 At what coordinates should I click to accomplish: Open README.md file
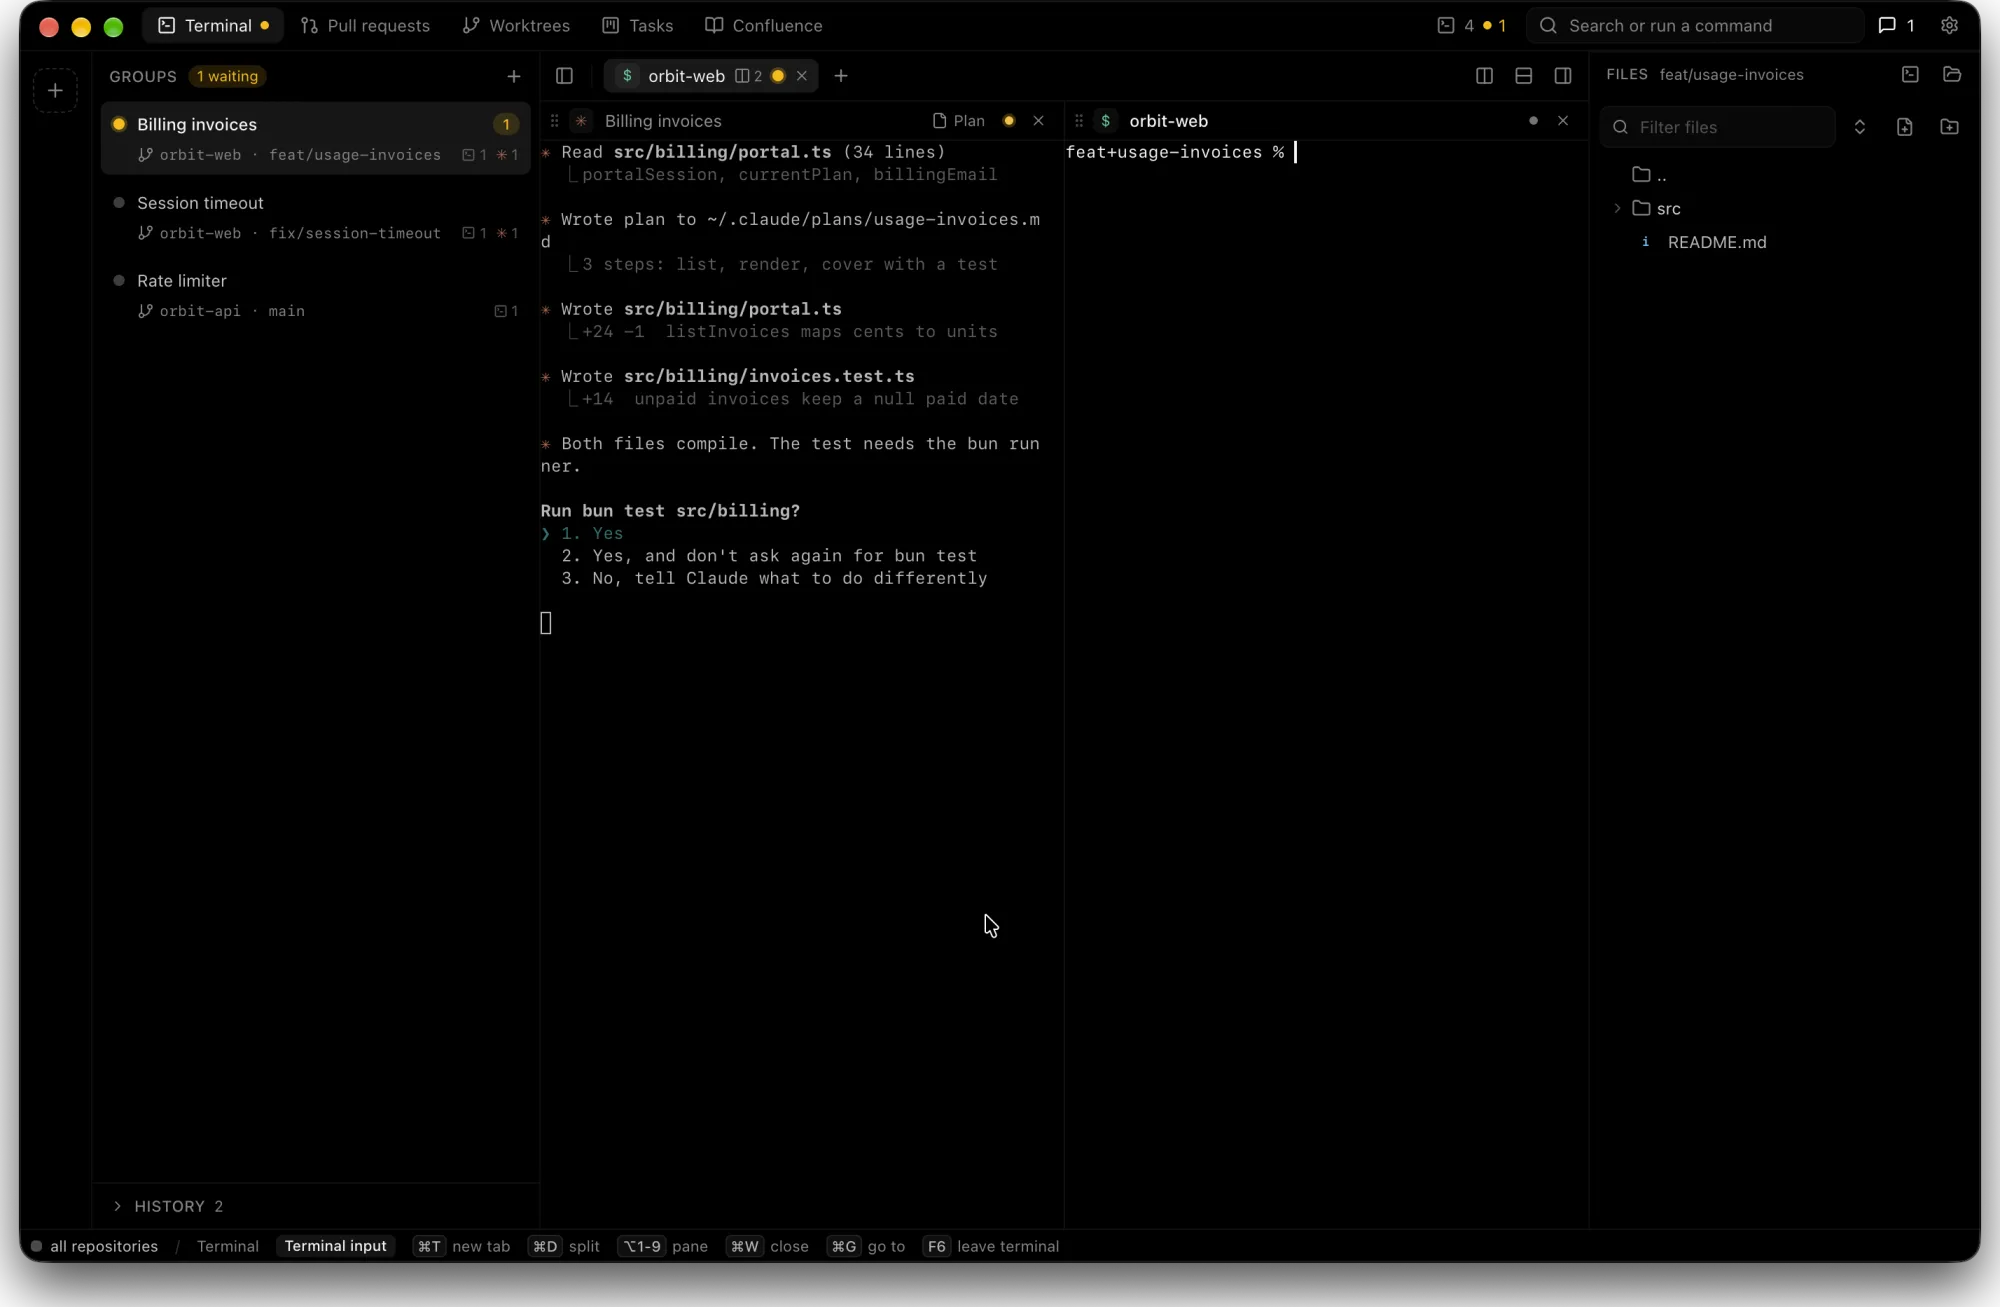coord(1716,243)
